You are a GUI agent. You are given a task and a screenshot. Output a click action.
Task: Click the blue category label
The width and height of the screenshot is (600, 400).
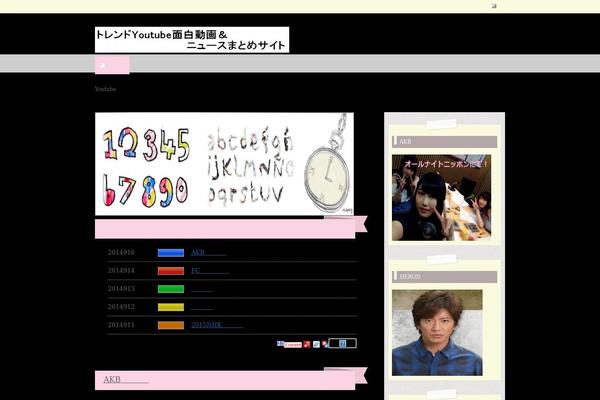[x=171, y=253]
